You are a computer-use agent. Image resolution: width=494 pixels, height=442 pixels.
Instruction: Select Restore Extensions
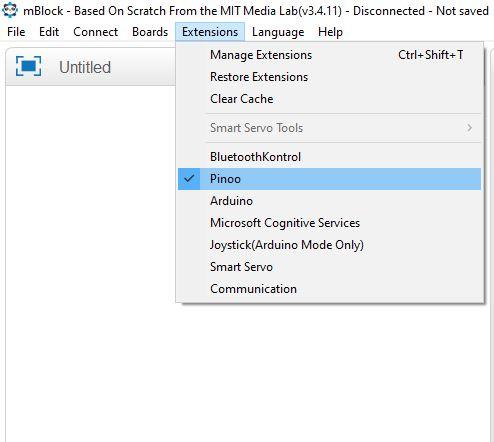click(x=329, y=77)
